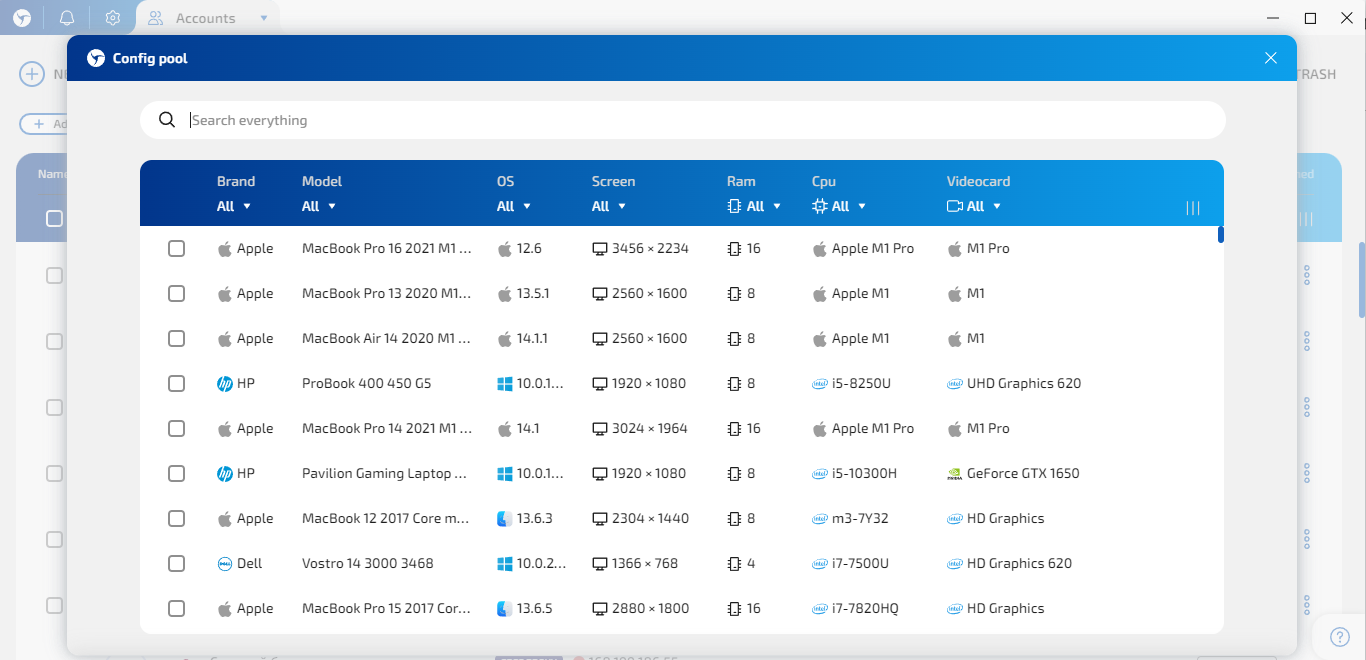Check the MacBook 12 2017 row
This screenshot has width=1366, height=660.
[176, 518]
